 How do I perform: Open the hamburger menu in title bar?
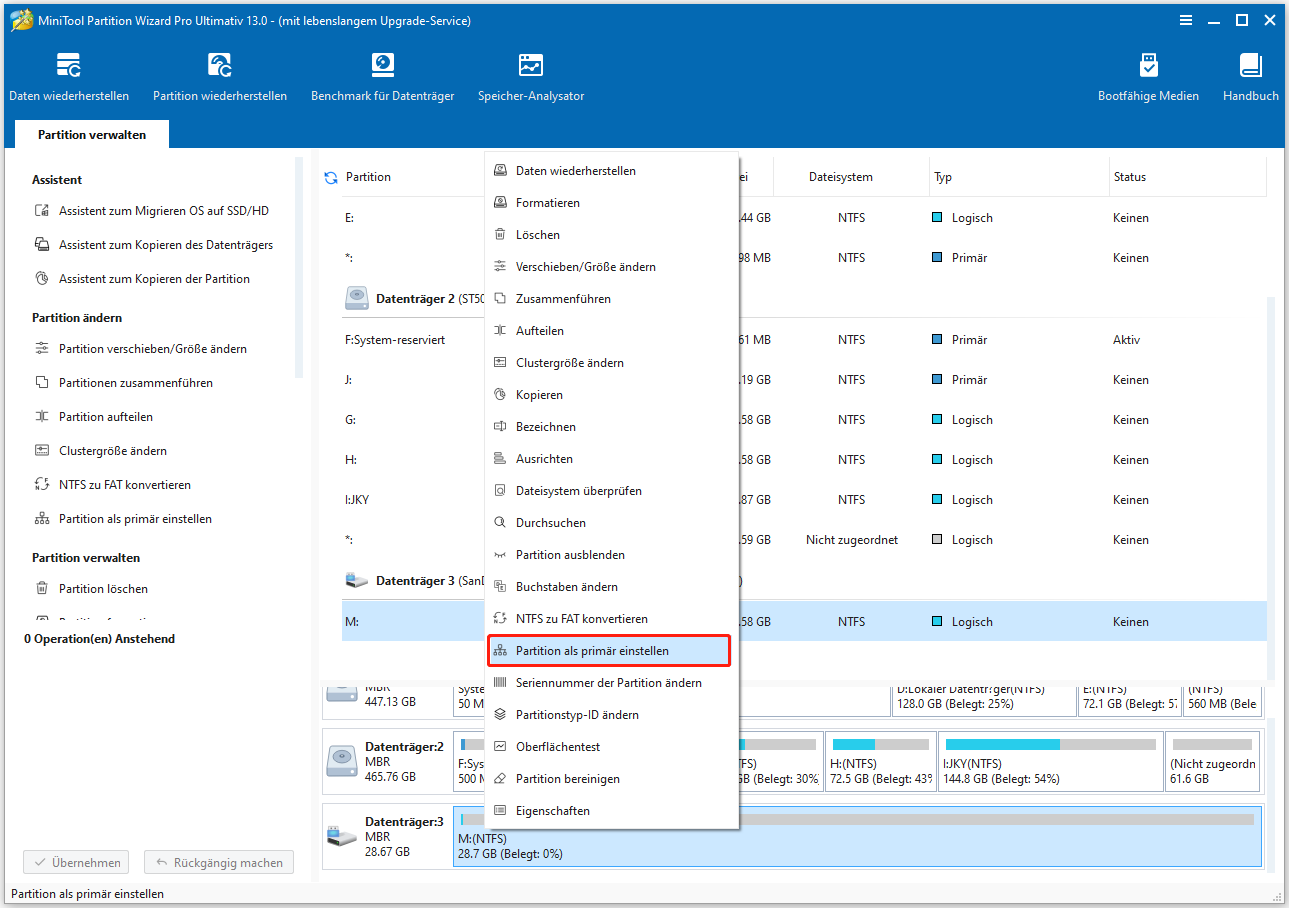[1185, 20]
